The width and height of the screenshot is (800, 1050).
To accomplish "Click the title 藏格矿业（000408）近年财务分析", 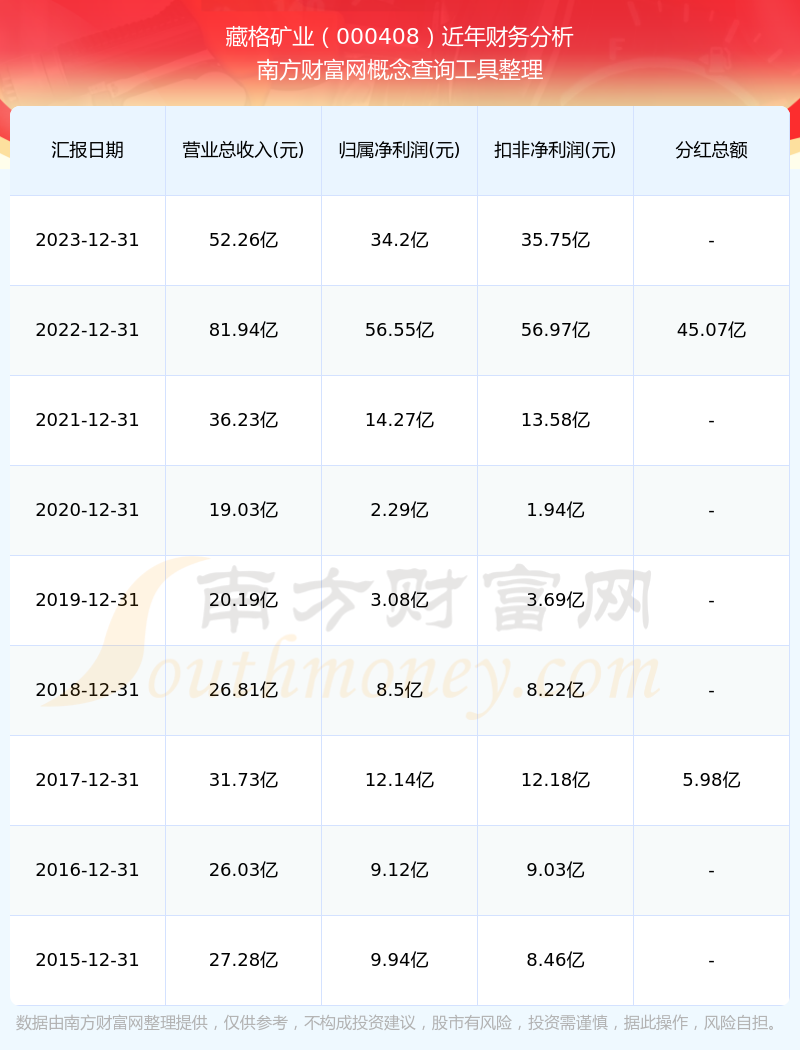I will pos(399,36).
